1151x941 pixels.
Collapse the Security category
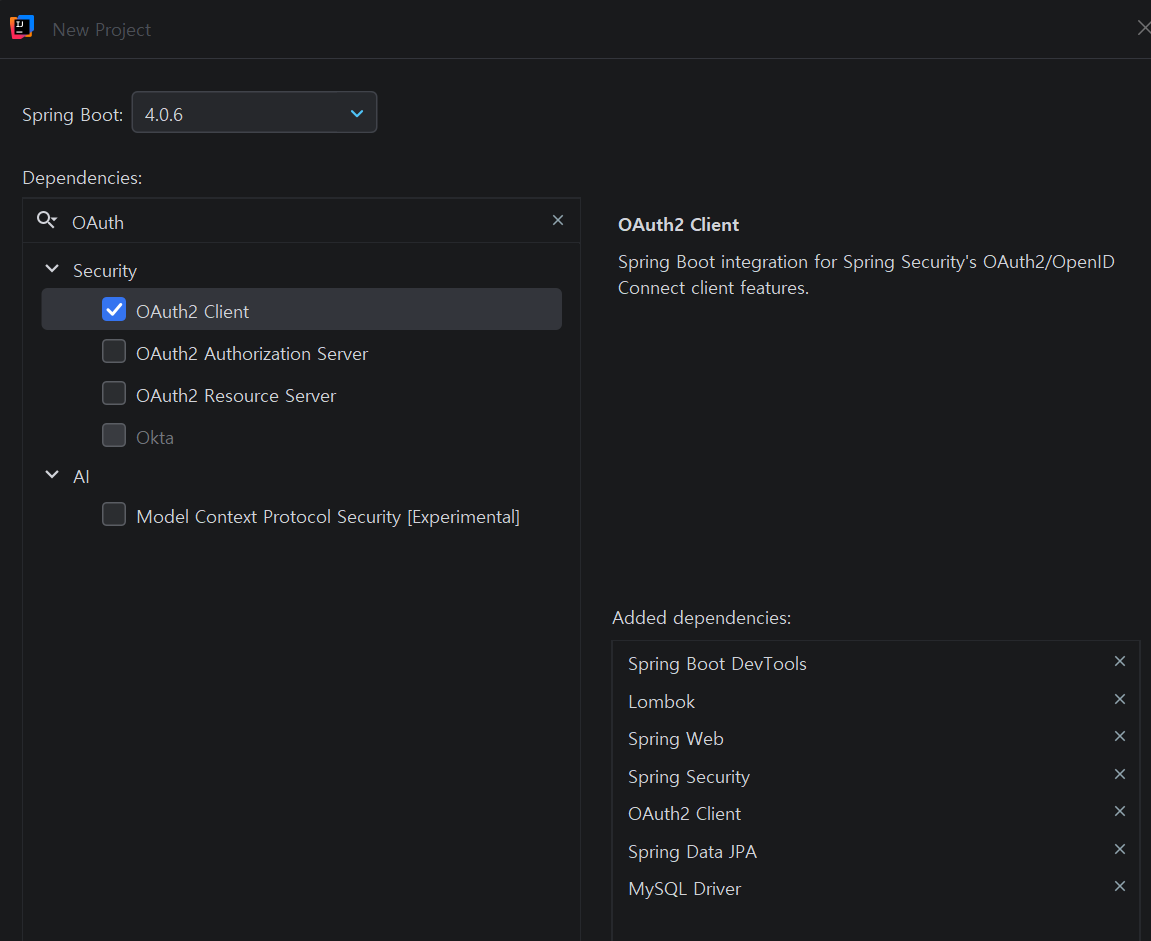[x=52, y=269]
